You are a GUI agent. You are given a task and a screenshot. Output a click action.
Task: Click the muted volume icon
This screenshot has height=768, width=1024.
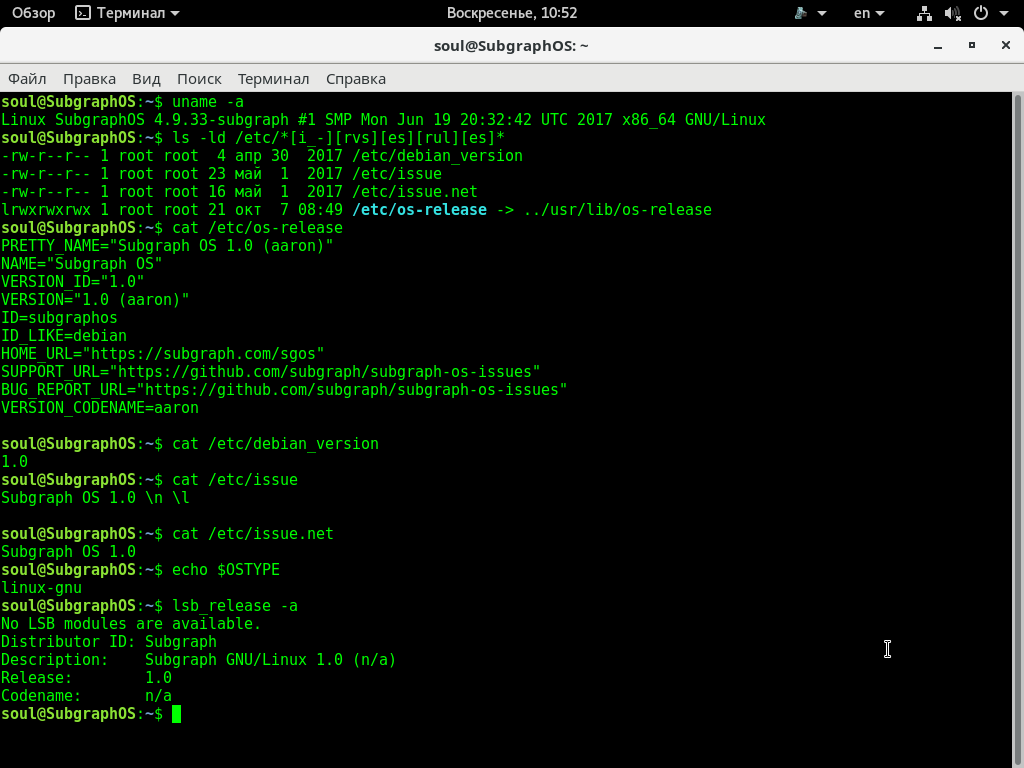[x=953, y=13]
